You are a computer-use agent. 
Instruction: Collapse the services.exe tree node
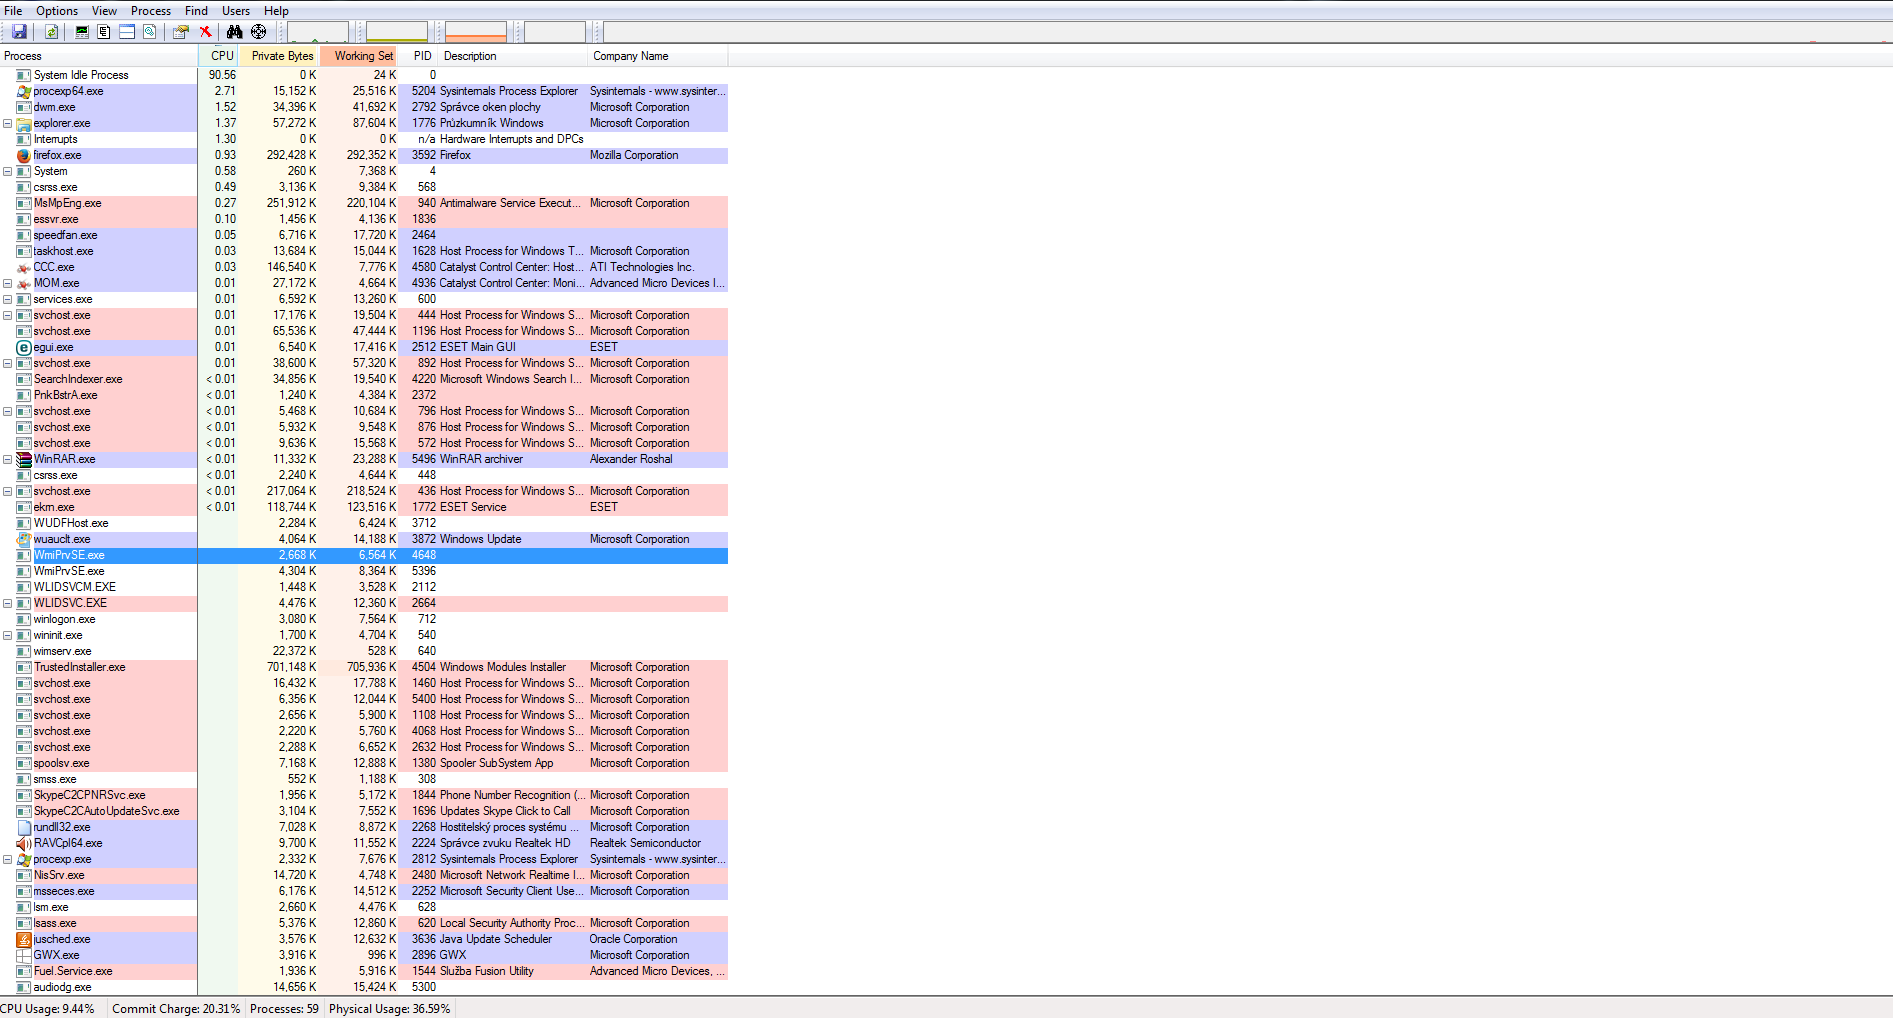[8, 299]
